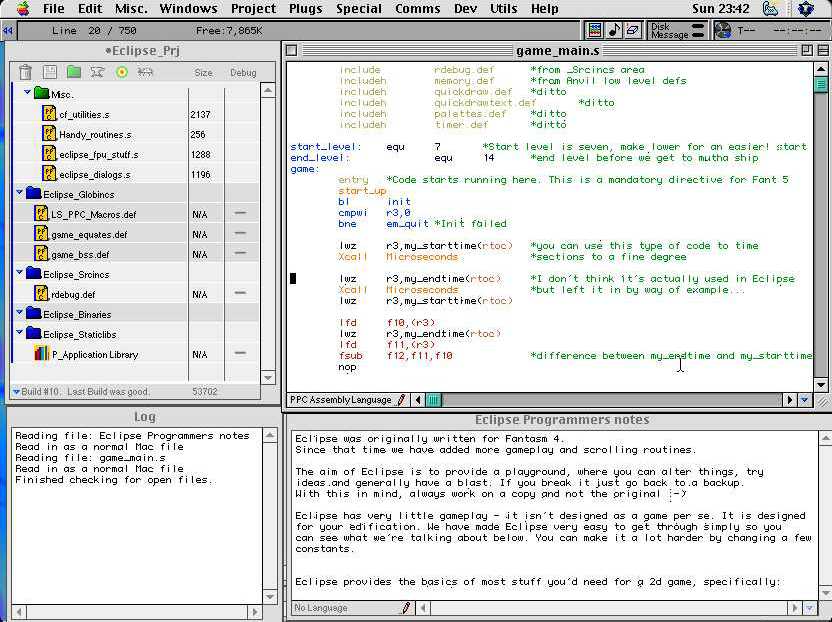Click the striped list icon beside music note
This screenshot has height=622, width=832.
(x=595, y=30)
